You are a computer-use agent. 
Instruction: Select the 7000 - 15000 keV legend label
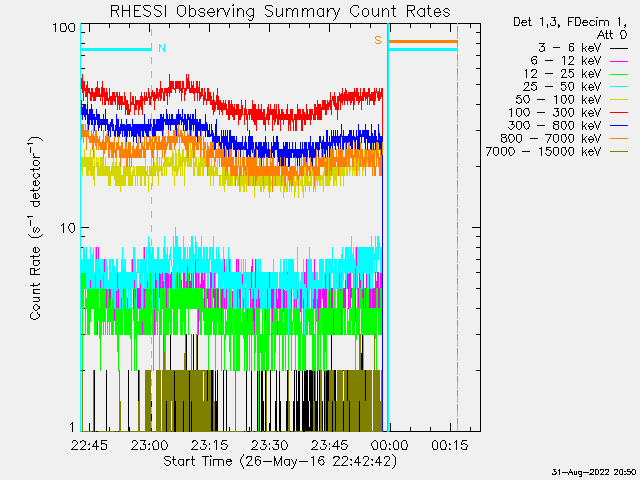point(543,152)
